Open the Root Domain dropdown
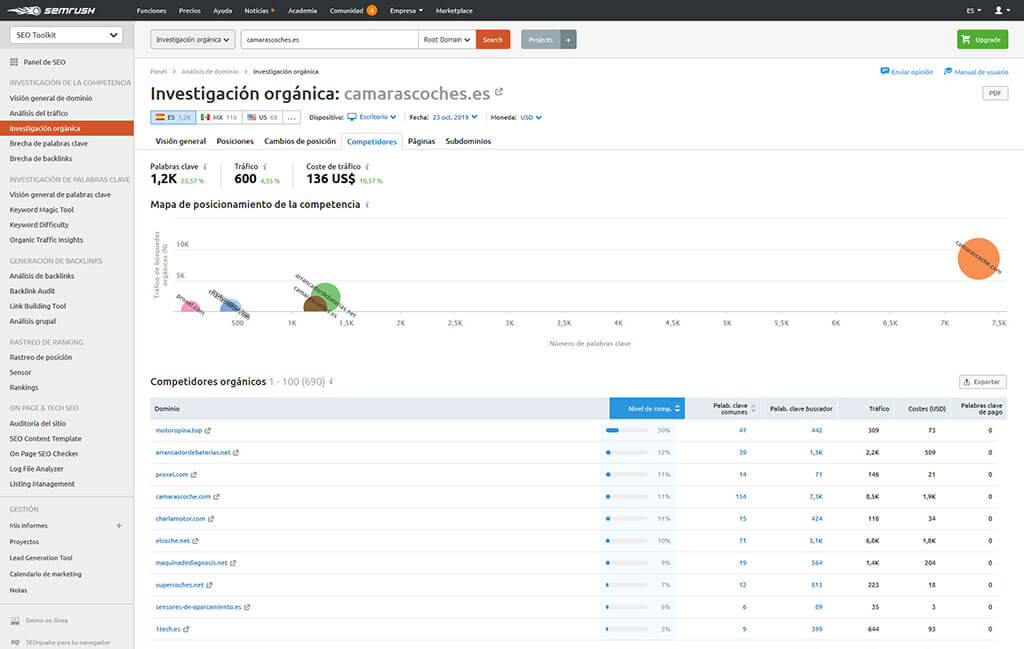This screenshot has height=649, width=1024. (447, 40)
